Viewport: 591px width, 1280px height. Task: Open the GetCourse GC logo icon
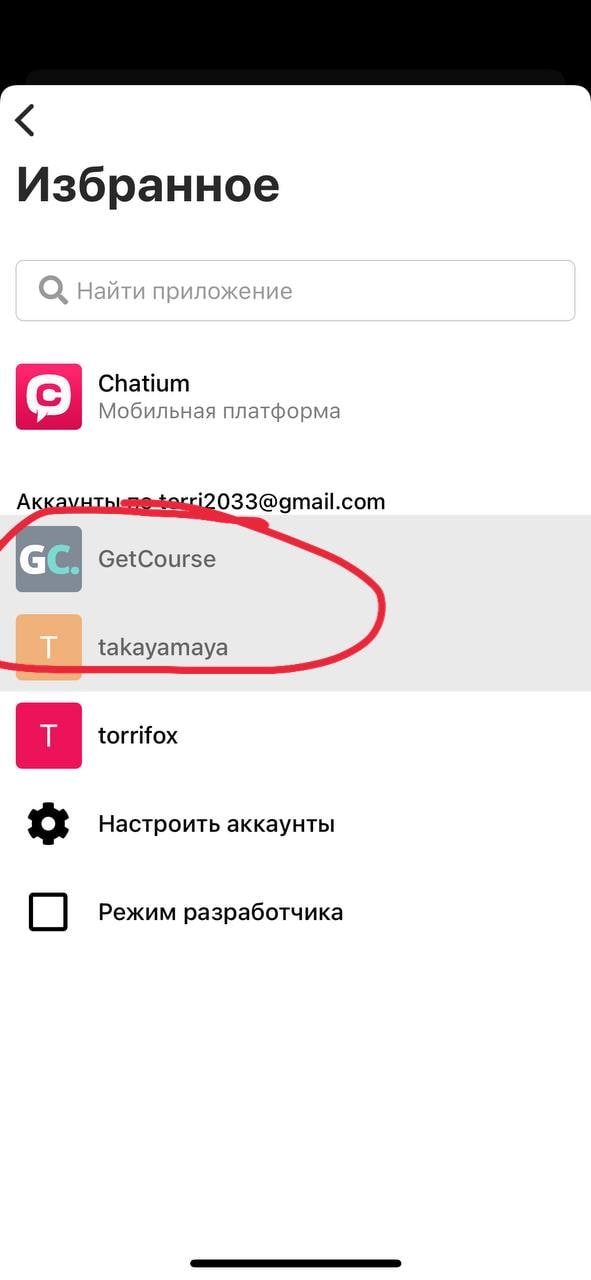click(x=49, y=559)
